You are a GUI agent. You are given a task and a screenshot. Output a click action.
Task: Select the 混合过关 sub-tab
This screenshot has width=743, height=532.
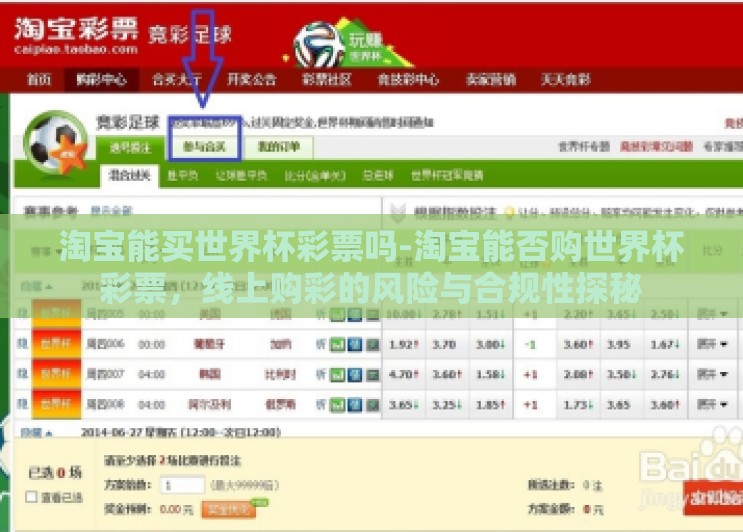pyautogui.click(x=129, y=176)
